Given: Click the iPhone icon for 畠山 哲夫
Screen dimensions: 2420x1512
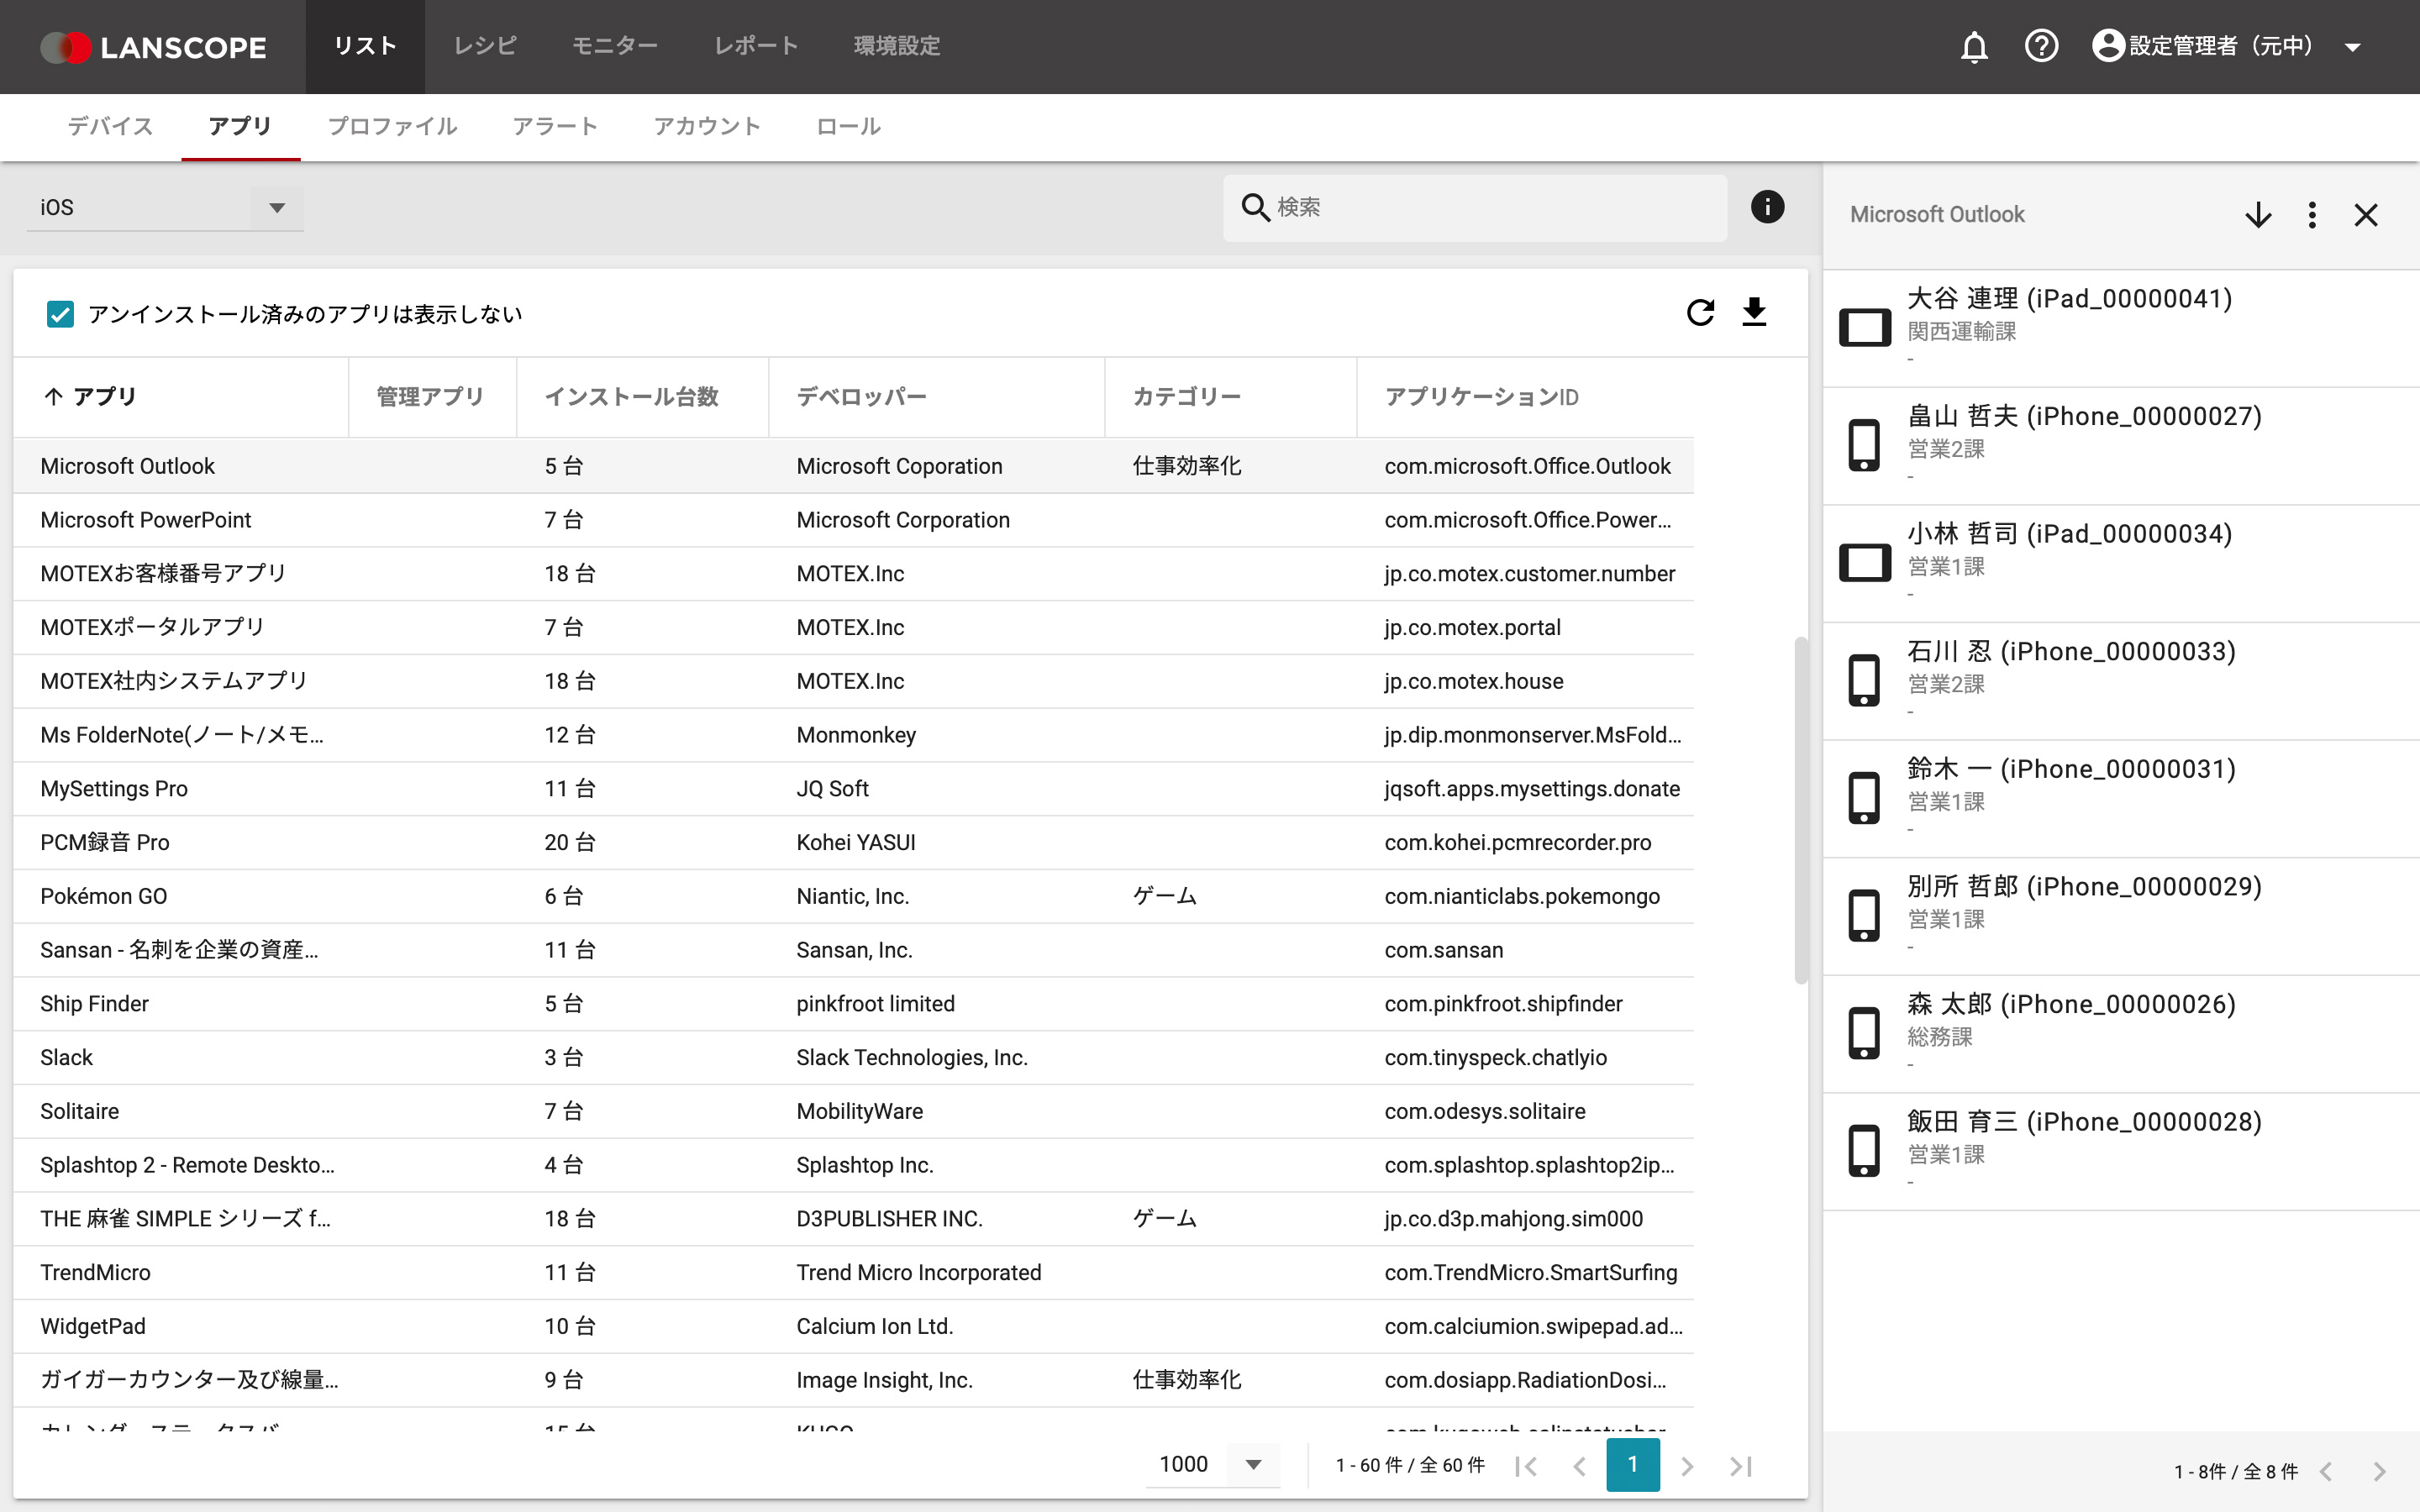Looking at the screenshot, I should (1864, 445).
